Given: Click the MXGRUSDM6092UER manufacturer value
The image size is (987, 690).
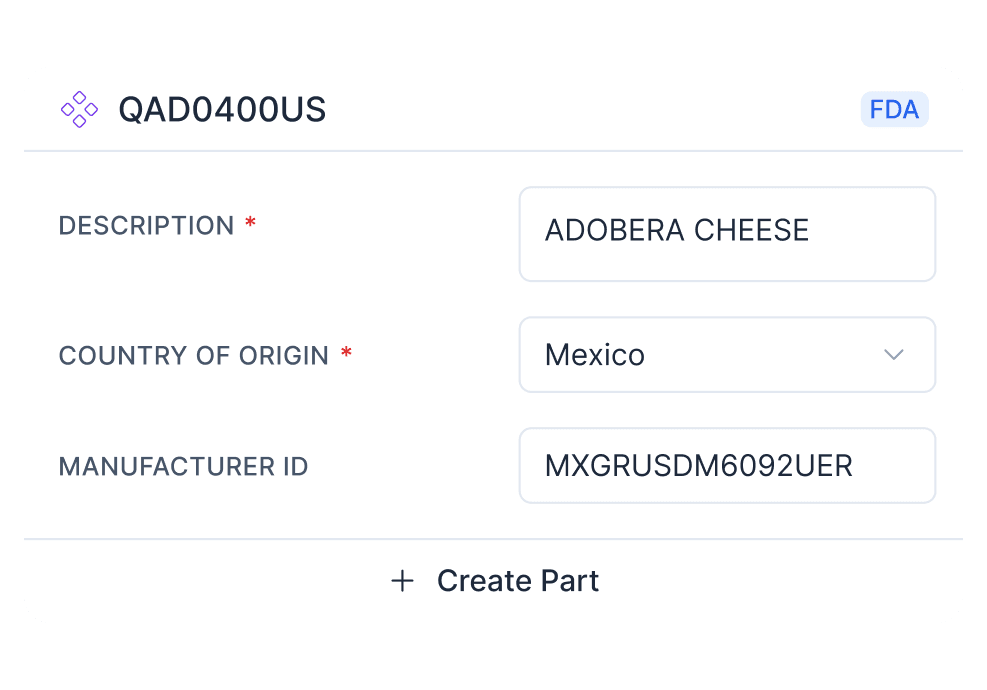Looking at the screenshot, I should click(699, 465).
